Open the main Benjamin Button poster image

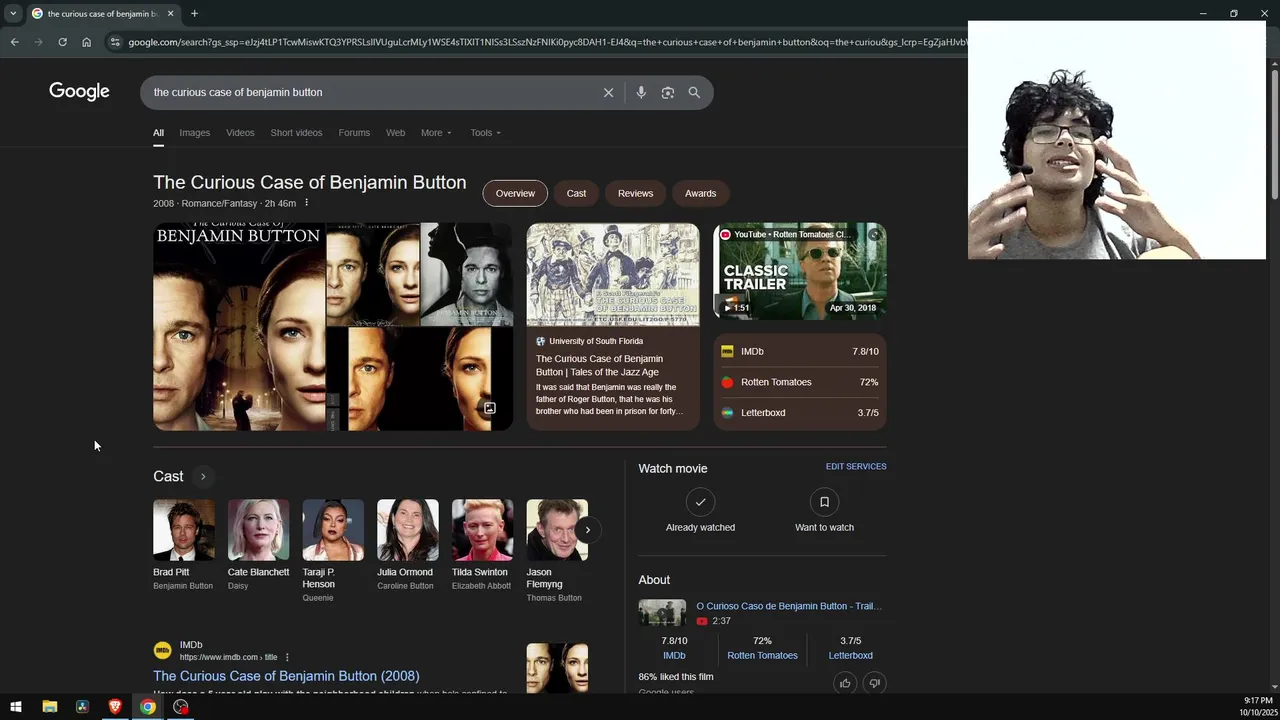coord(239,327)
